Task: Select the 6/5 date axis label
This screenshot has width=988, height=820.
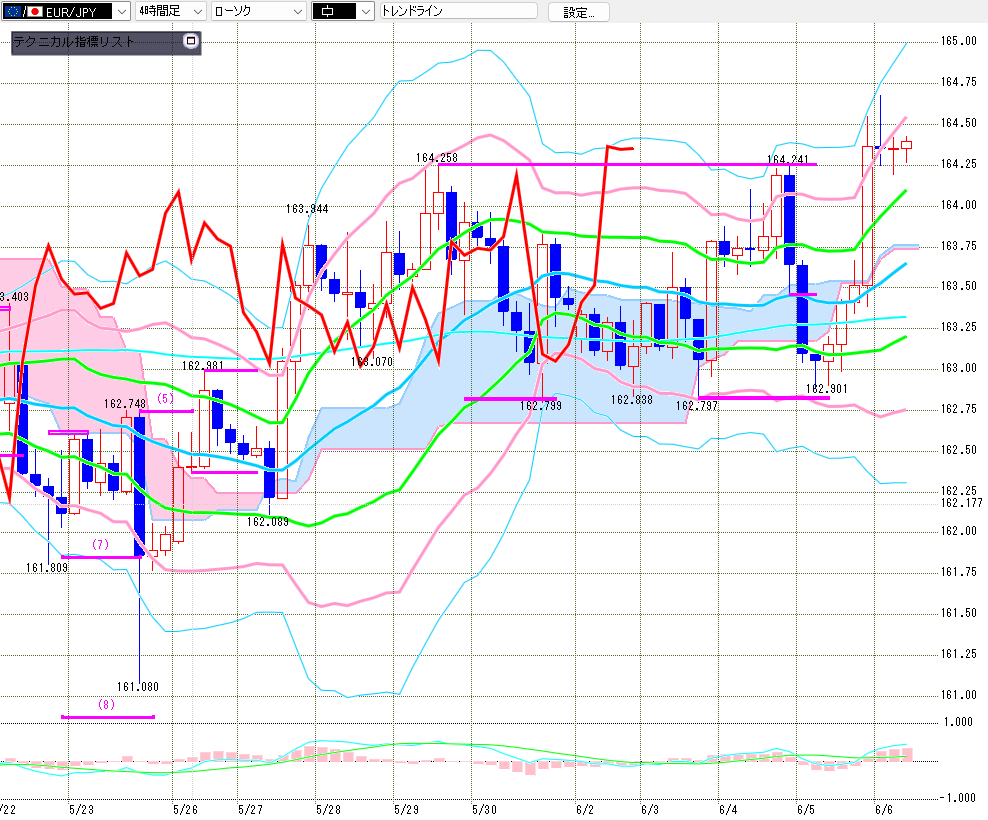Action: (x=806, y=810)
